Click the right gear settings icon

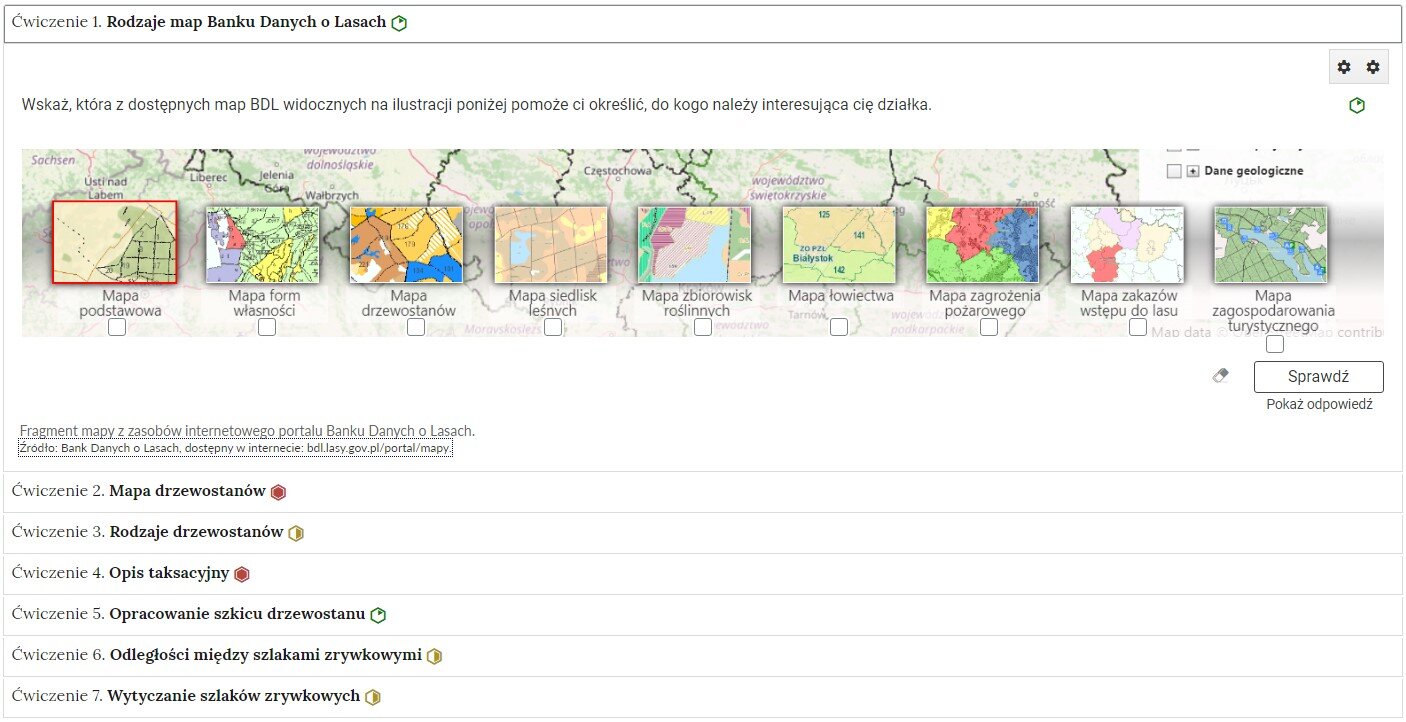pos(1372,67)
